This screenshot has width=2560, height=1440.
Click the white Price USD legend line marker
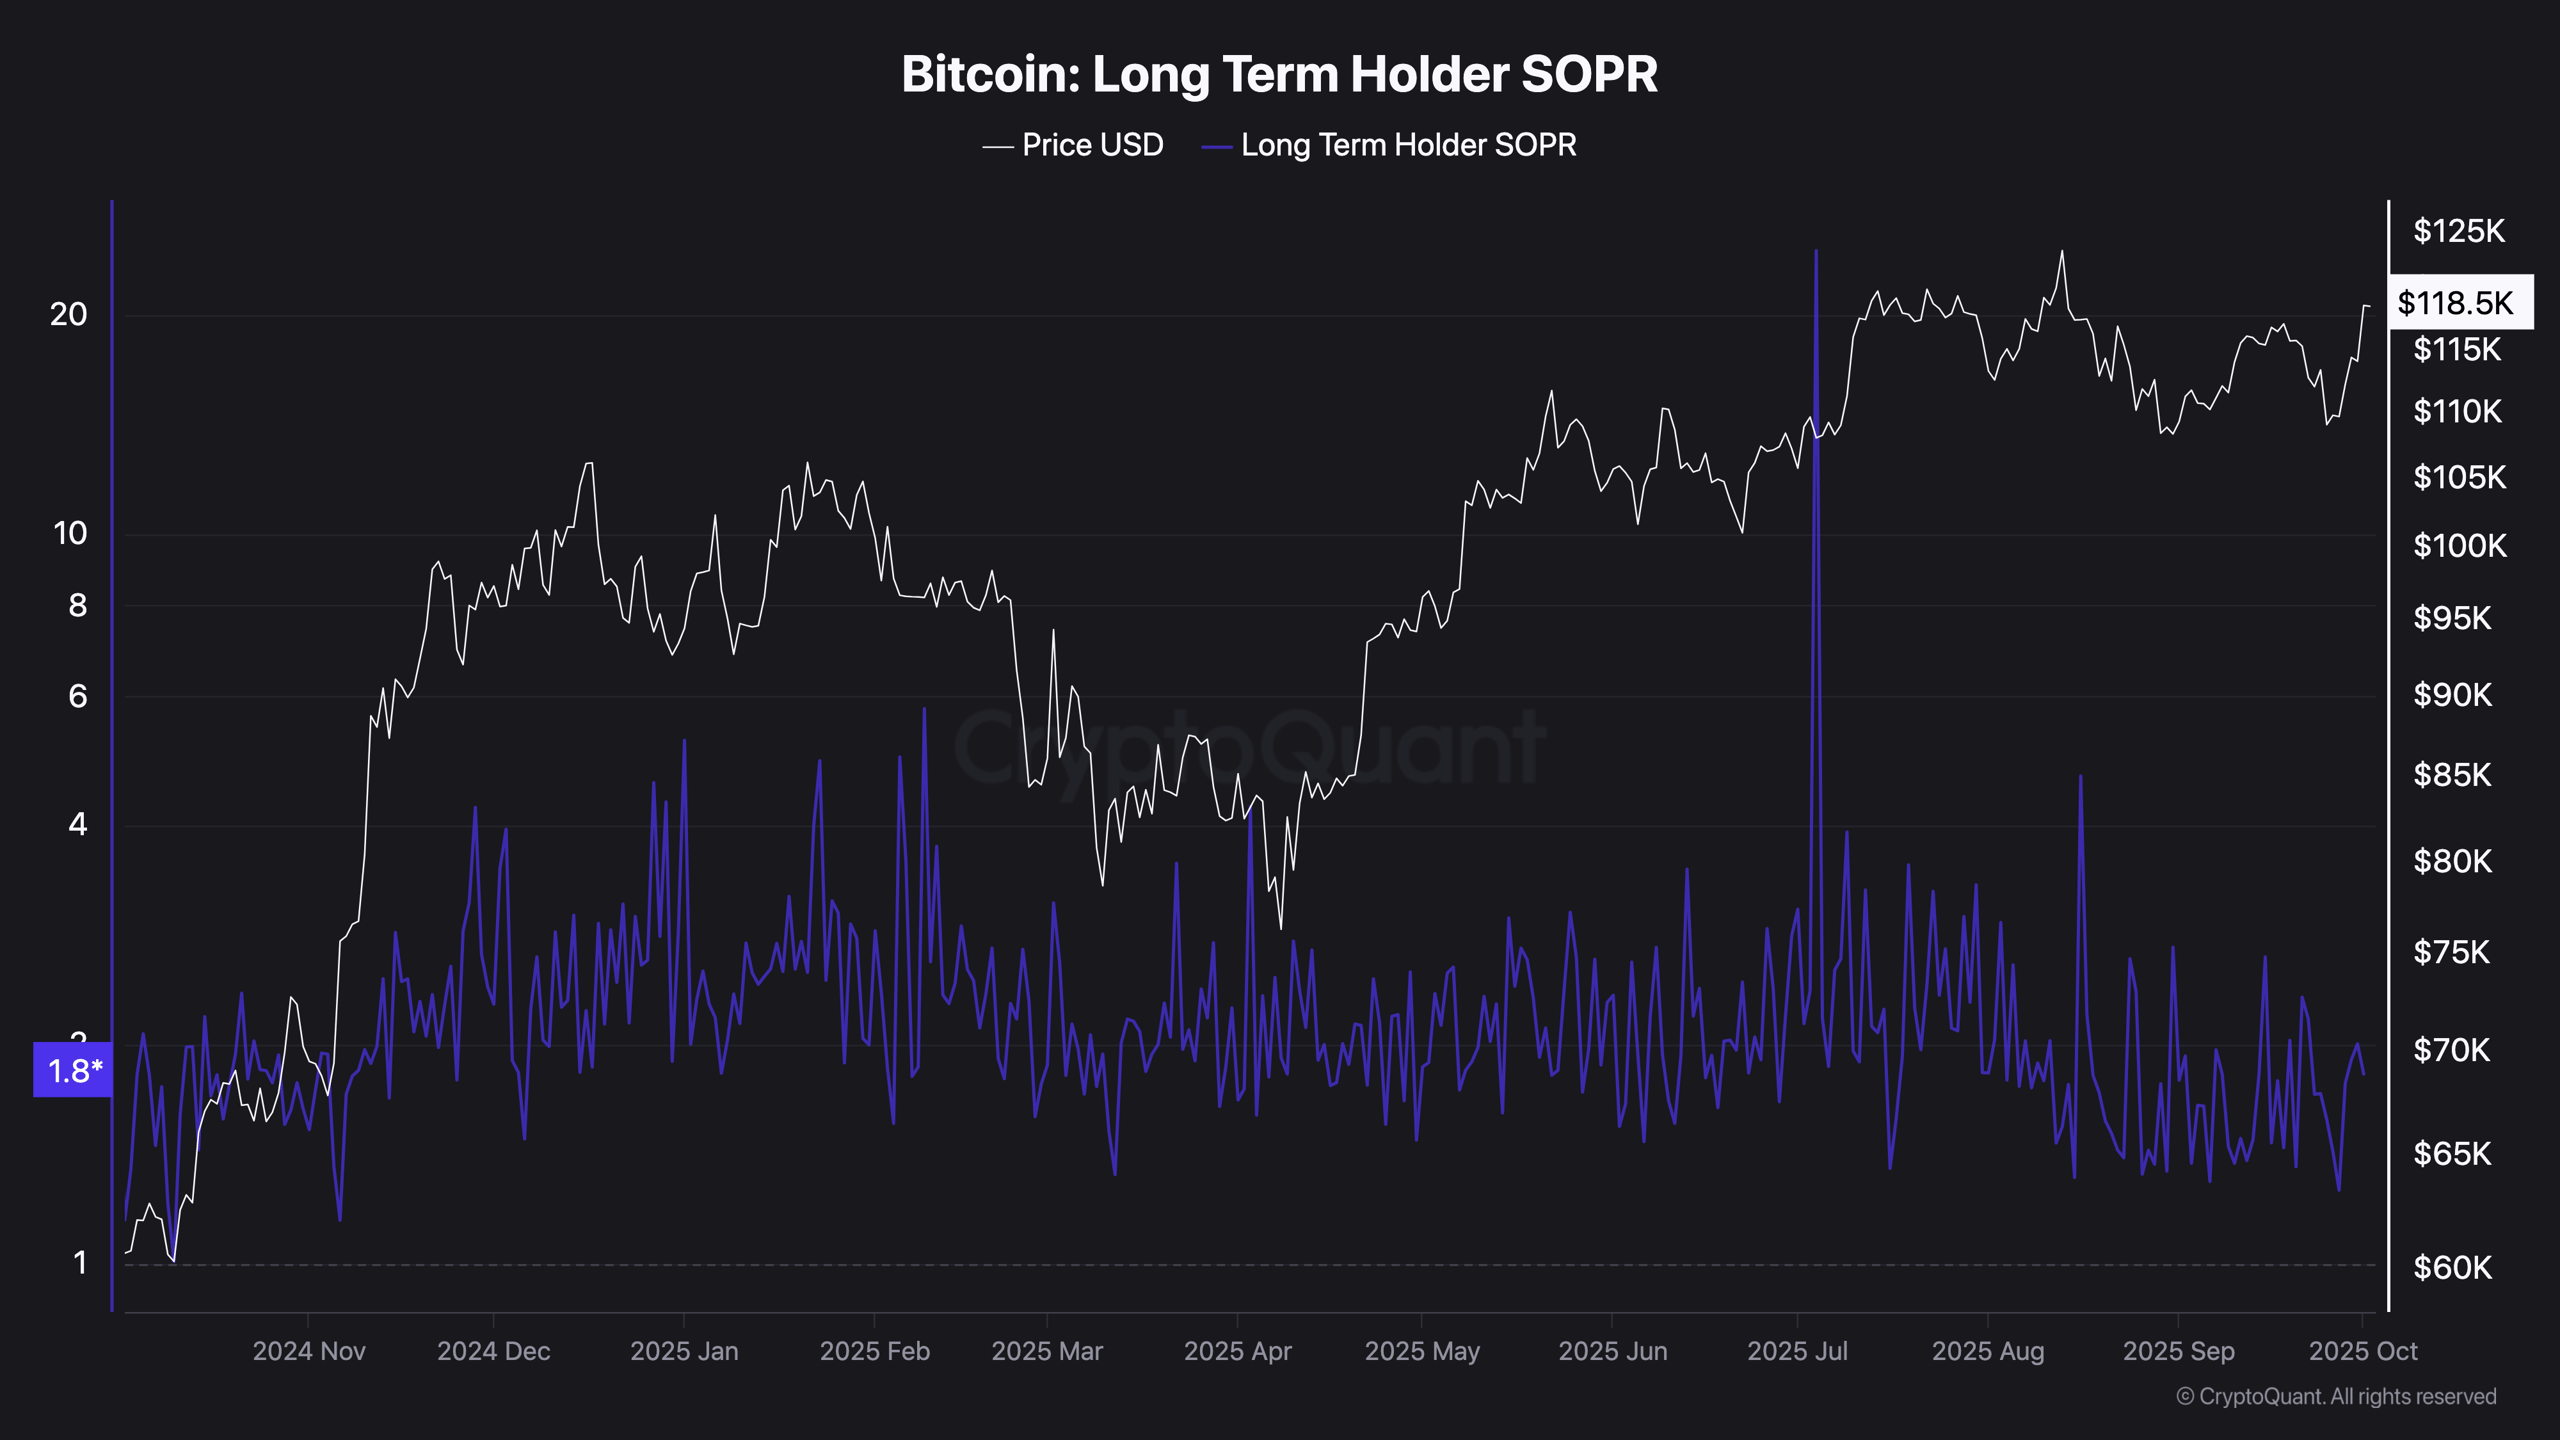[x=998, y=147]
